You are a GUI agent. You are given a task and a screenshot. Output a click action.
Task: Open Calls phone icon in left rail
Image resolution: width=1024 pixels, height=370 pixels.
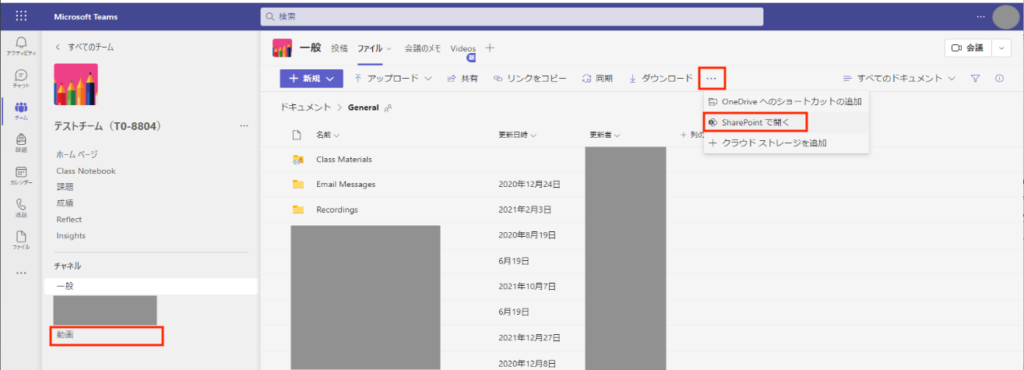[21, 208]
